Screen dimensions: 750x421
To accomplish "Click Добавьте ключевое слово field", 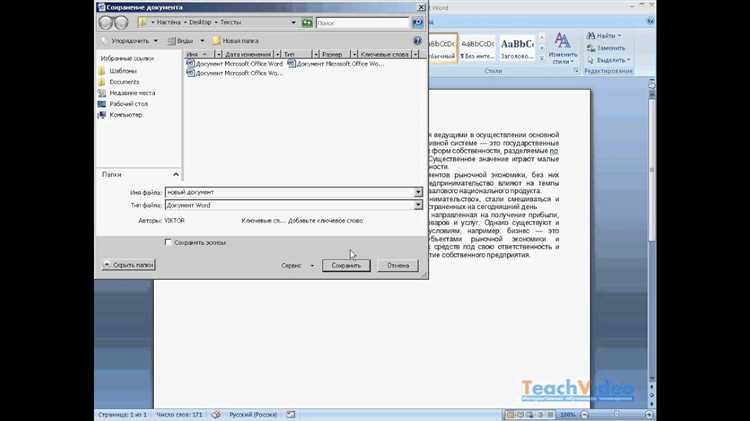I will (325, 221).
